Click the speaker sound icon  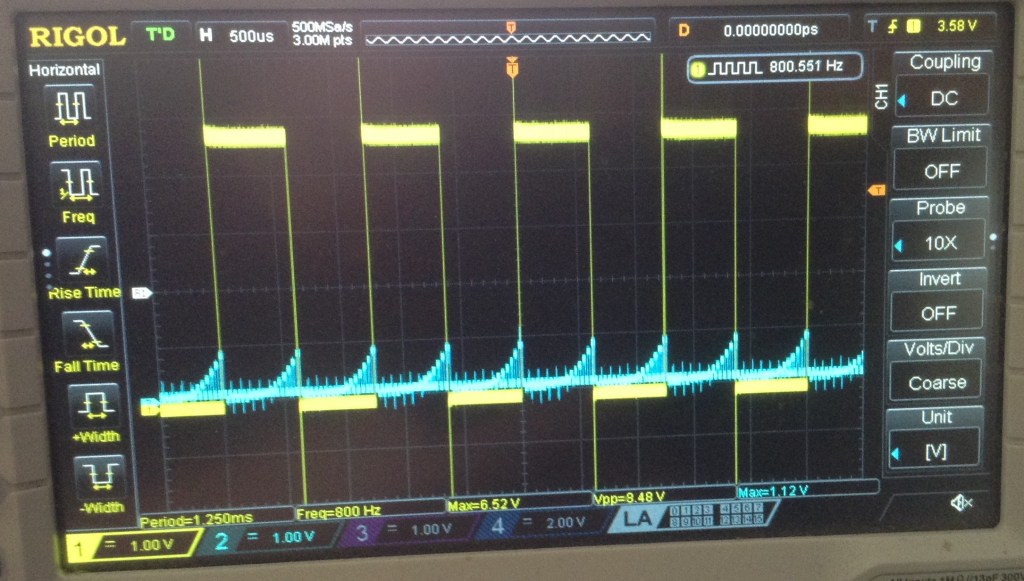pos(960,502)
